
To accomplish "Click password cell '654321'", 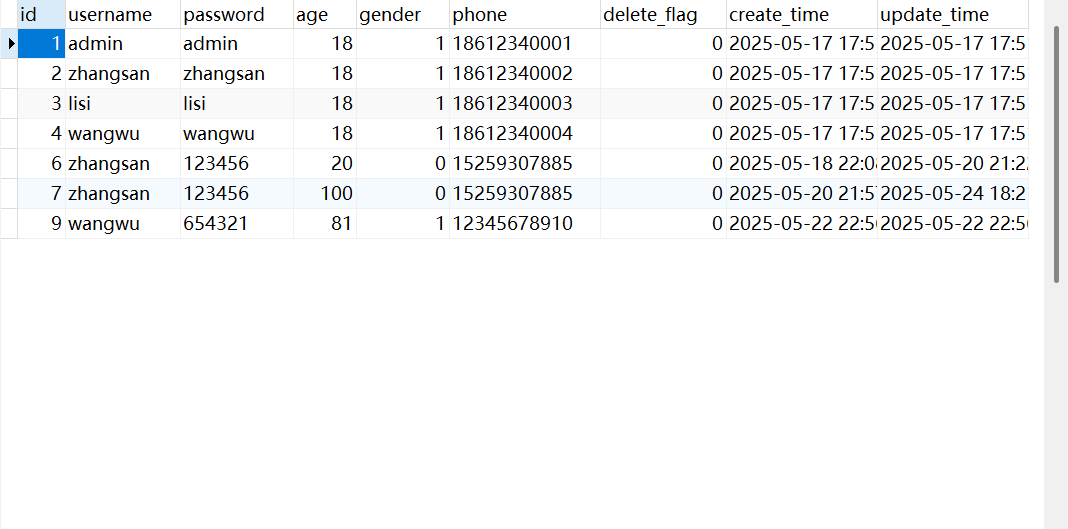I will click(236, 223).
